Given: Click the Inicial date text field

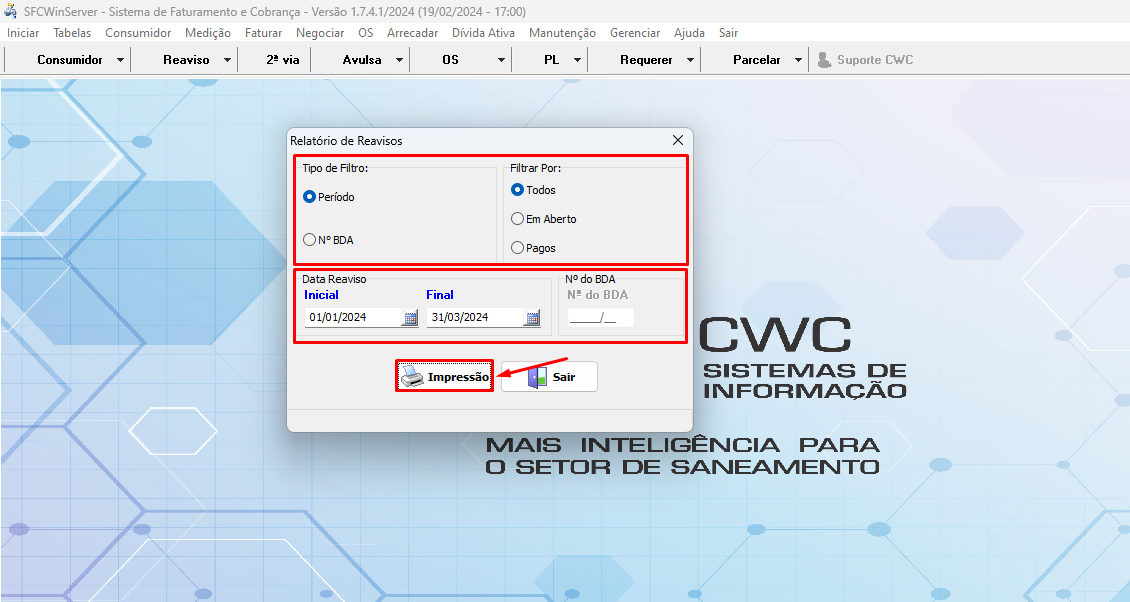Looking at the screenshot, I should (x=352, y=318).
